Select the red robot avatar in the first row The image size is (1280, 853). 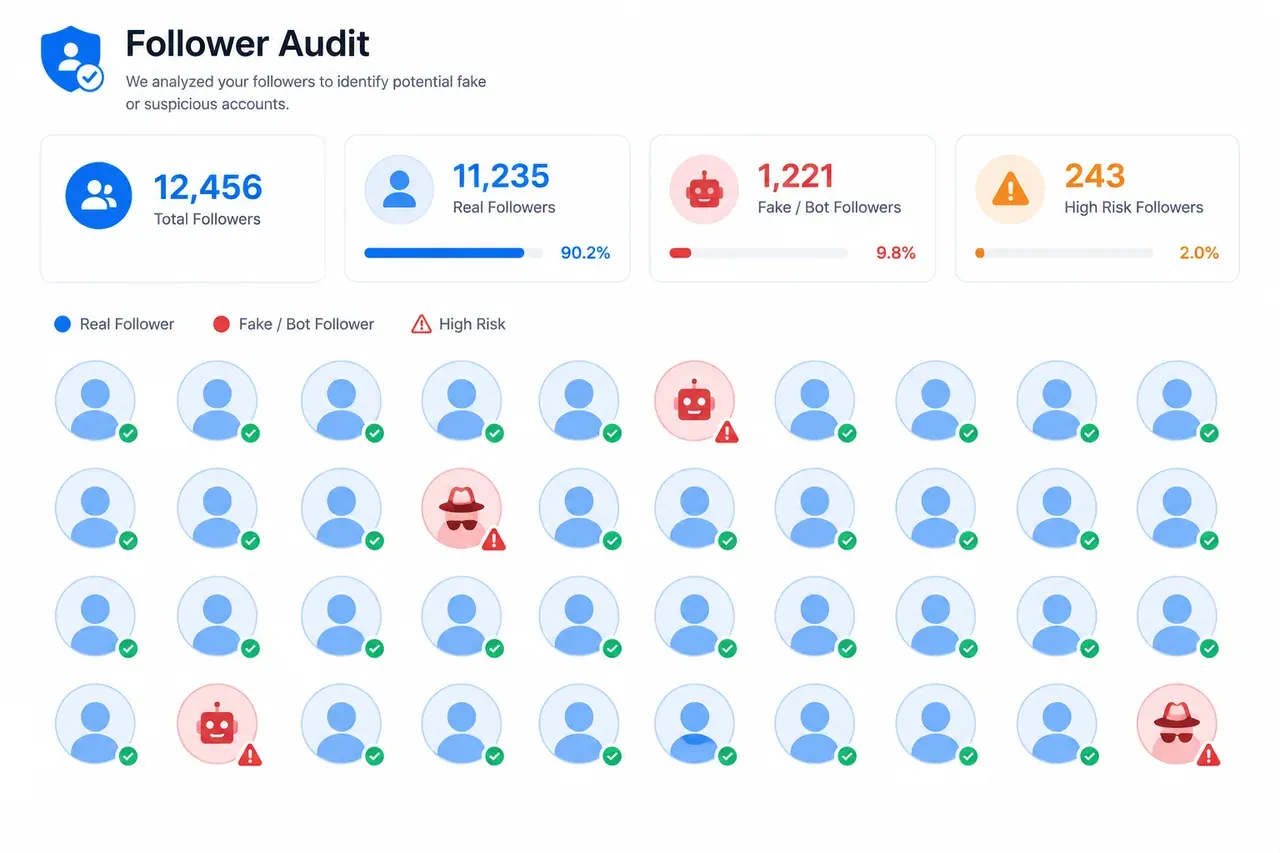click(x=694, y=401)
